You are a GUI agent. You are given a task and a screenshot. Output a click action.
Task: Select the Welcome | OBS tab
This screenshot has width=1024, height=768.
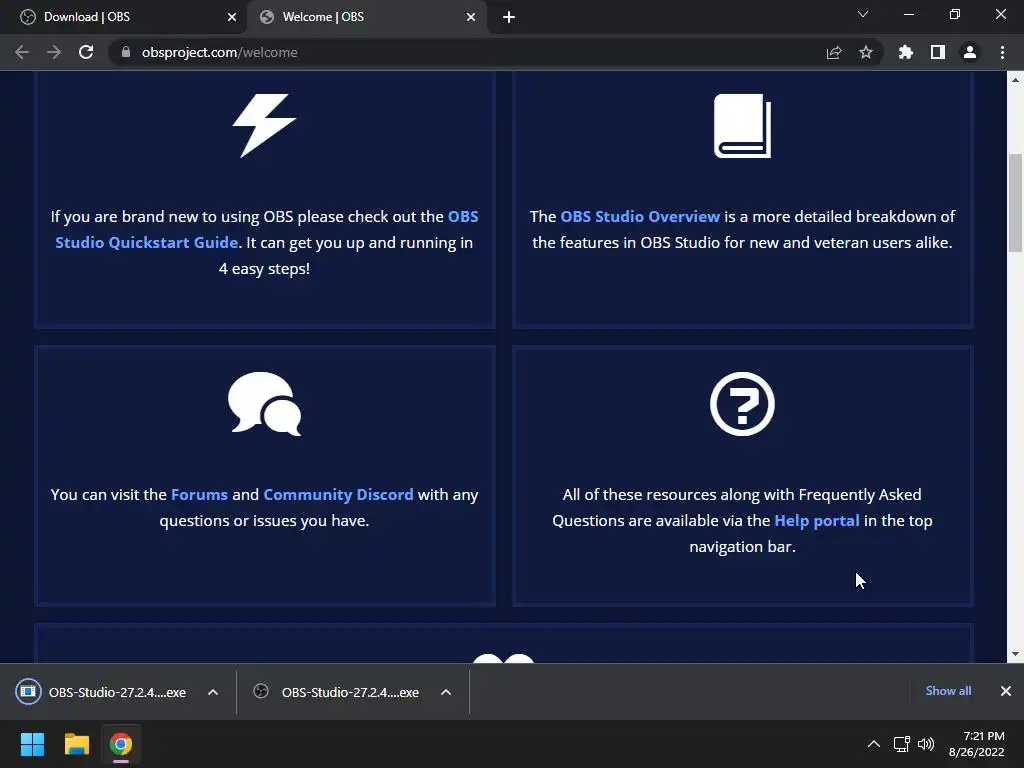pos(366,17)
